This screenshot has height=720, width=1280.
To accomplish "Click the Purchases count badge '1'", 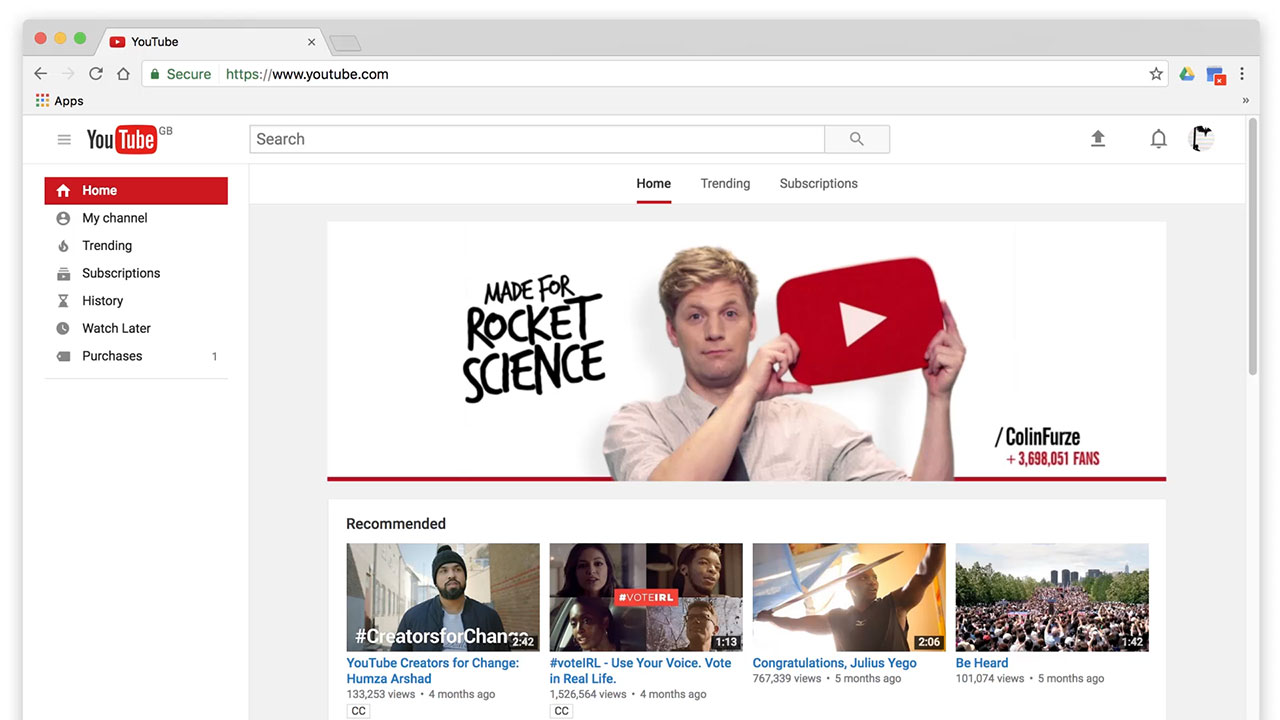I will click(x=214, y=356).
